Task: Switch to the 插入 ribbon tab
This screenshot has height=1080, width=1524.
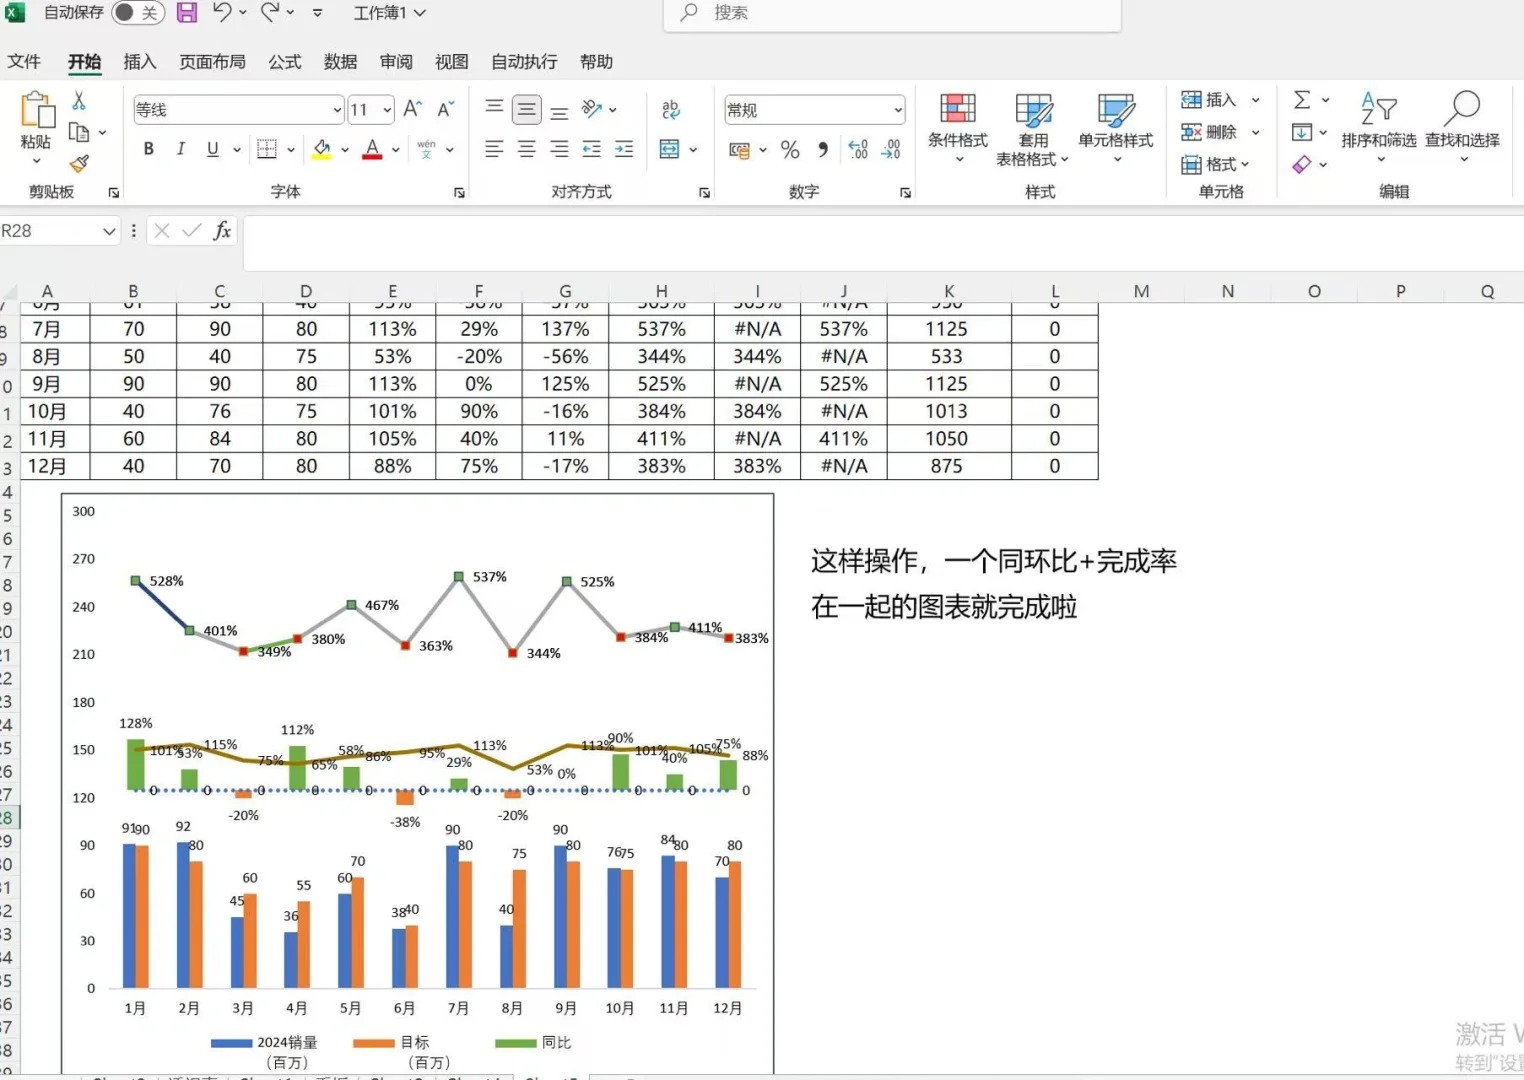Action: tap(140, 62)
